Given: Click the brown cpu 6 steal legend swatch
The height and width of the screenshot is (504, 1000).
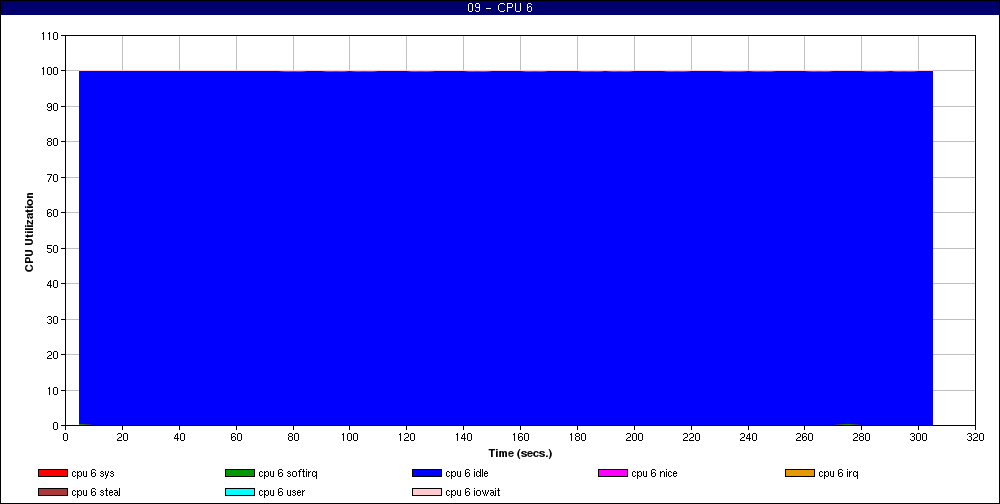Looking at the screenshot, I should [53, 493].
